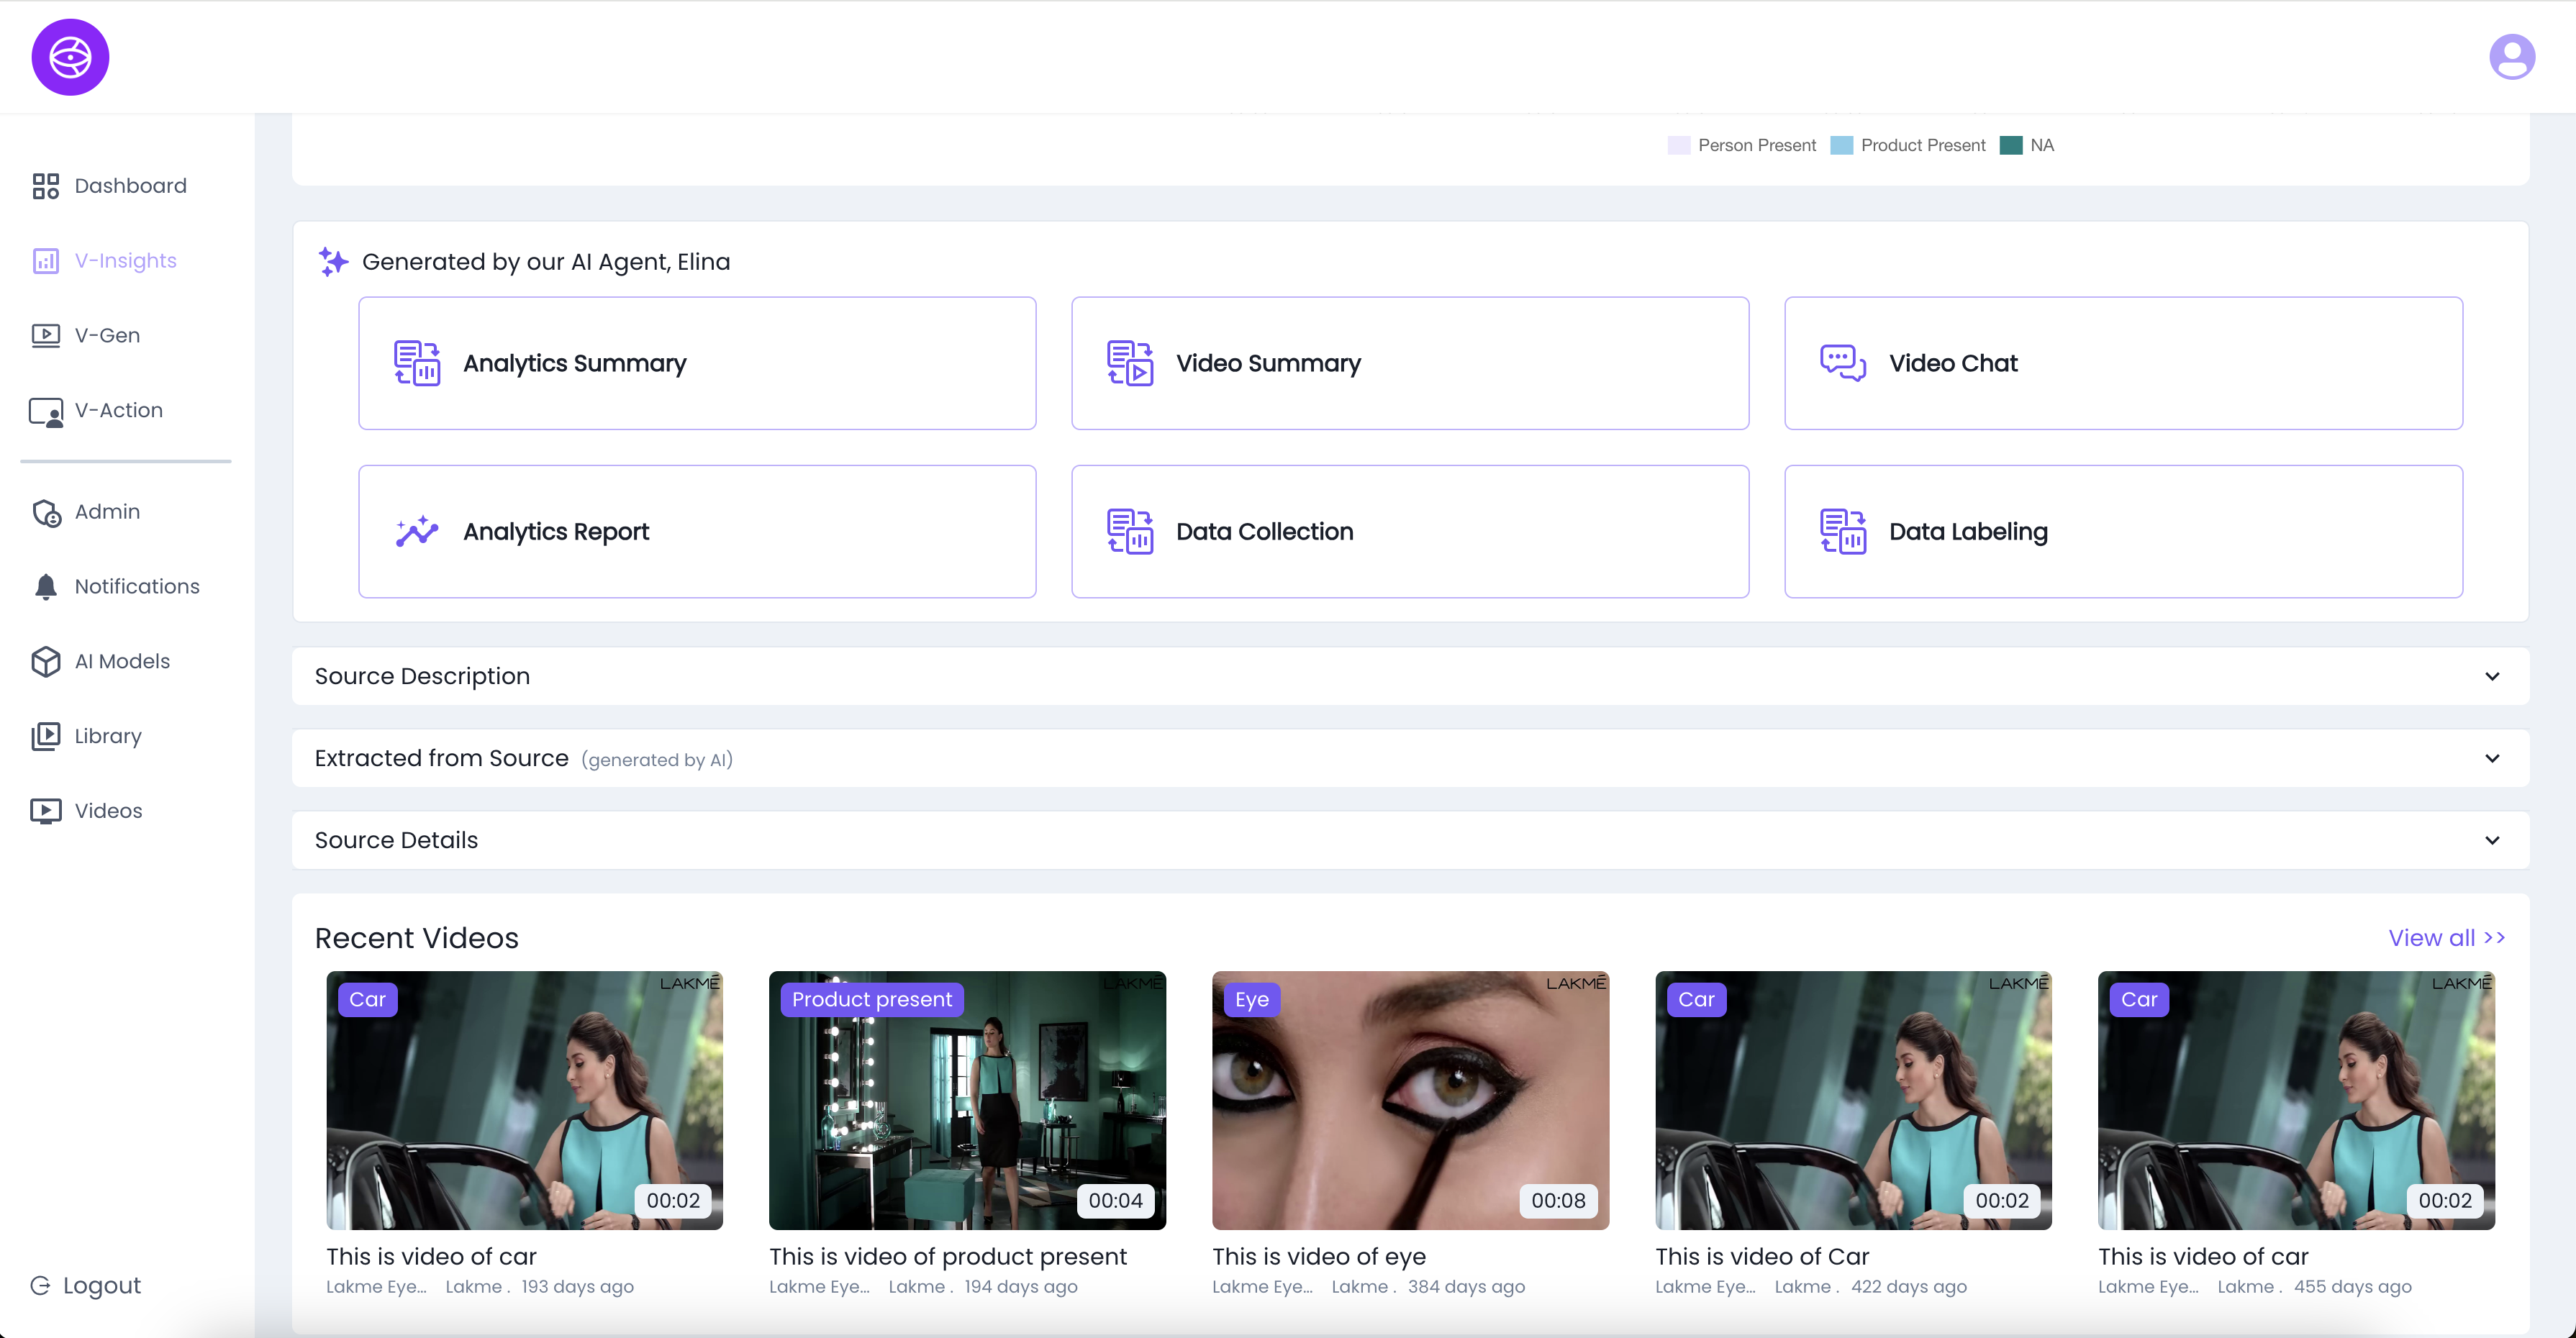
Task: Expand the Source Description chevron
Action: point(2492,676)
